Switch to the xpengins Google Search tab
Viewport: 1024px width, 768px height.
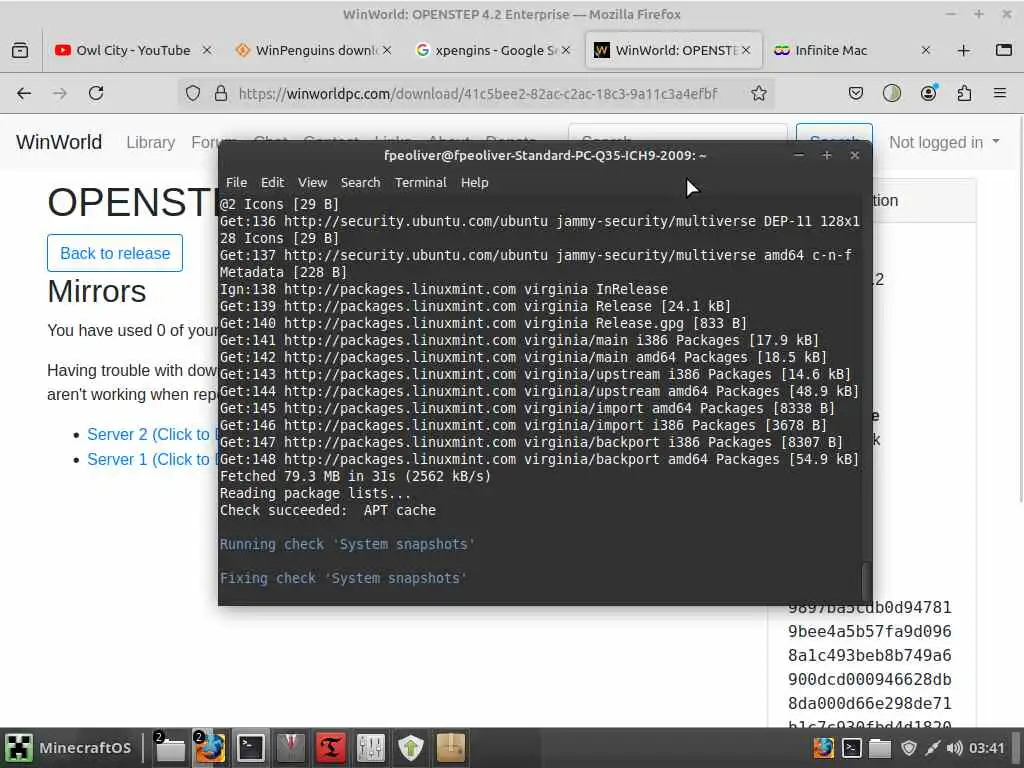[494, 50]
